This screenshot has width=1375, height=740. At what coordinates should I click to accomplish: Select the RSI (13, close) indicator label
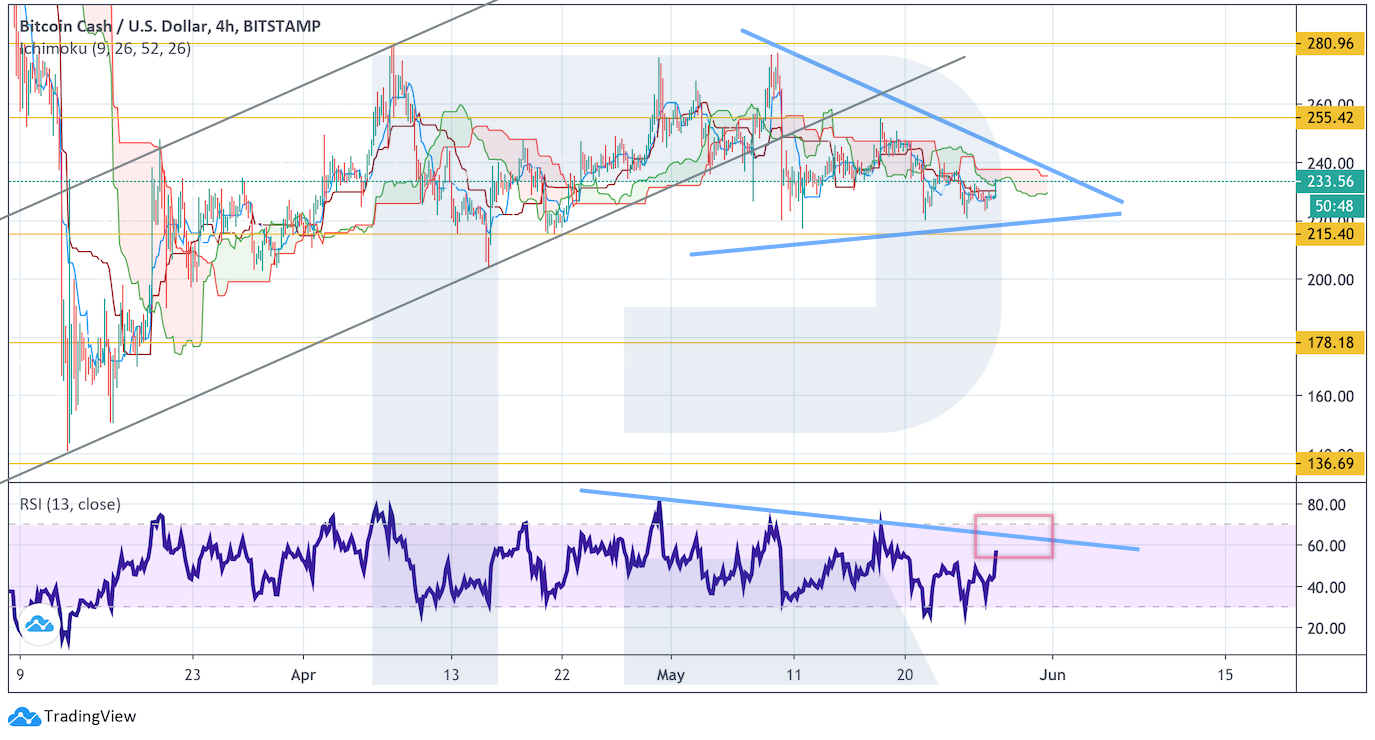pyautogui.click(x=70, y=504)
